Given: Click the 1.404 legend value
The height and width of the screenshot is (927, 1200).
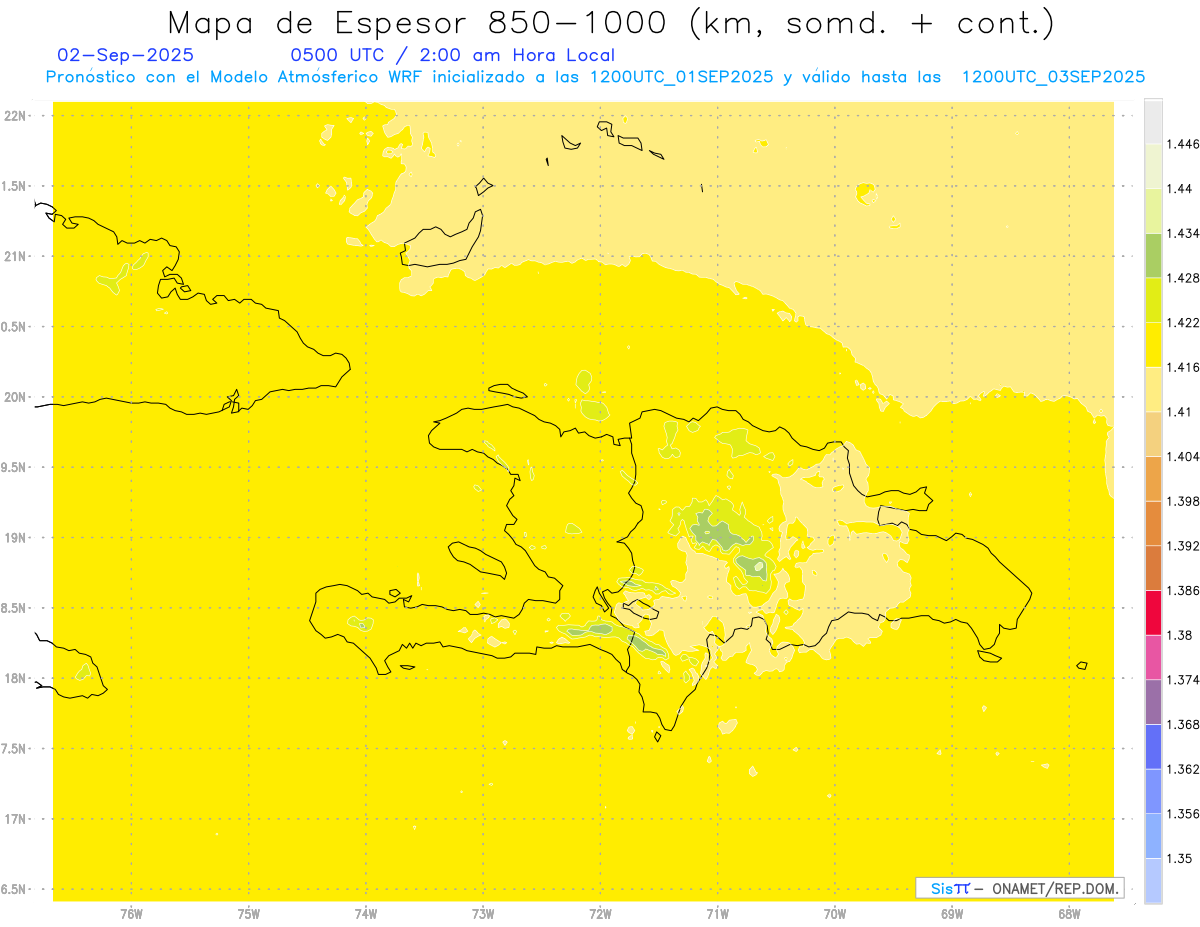Looking at the screenshot, I should pos(1183,456).
